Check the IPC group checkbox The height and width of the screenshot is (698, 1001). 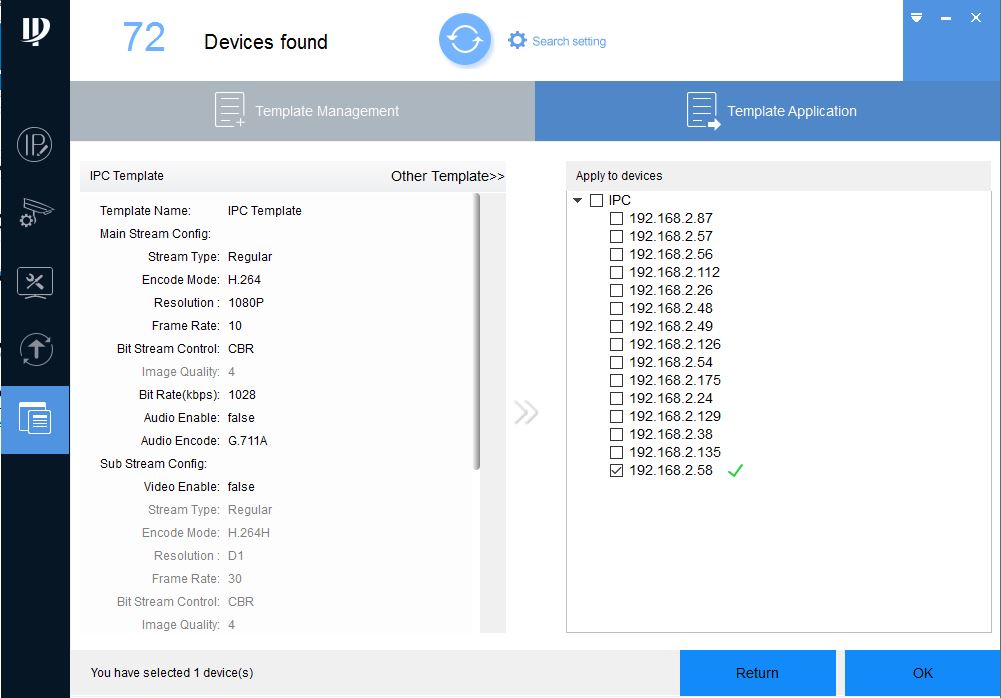tap(597, 201)
